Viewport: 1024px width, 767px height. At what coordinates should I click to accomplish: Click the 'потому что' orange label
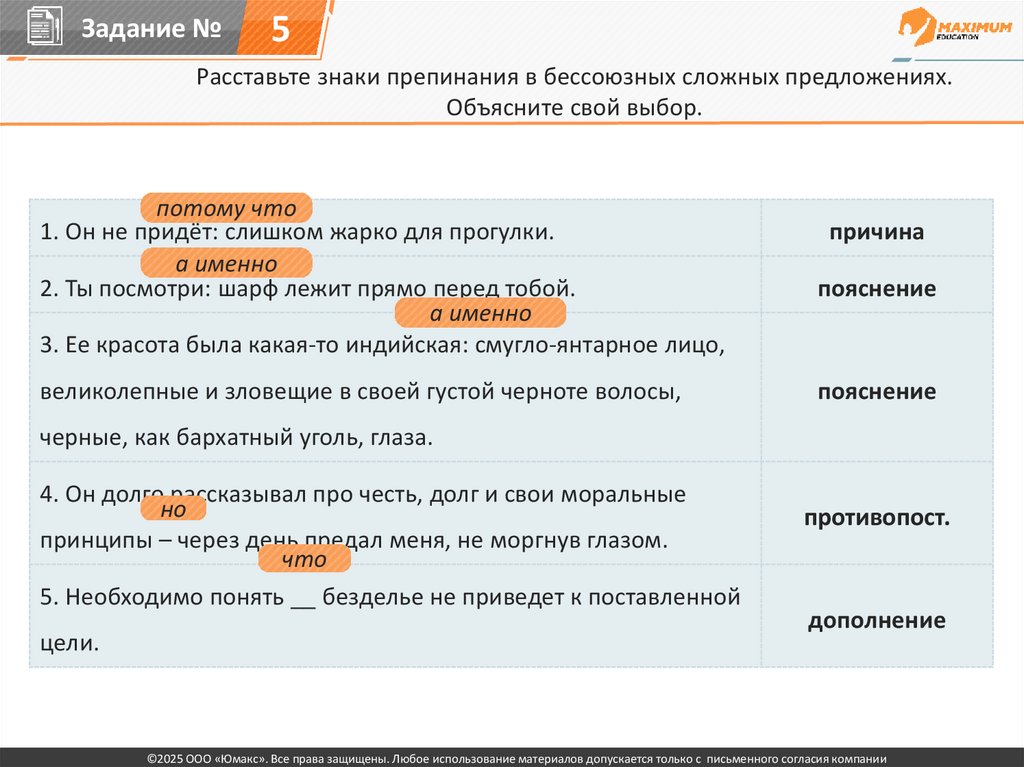(x=227, y=208)
